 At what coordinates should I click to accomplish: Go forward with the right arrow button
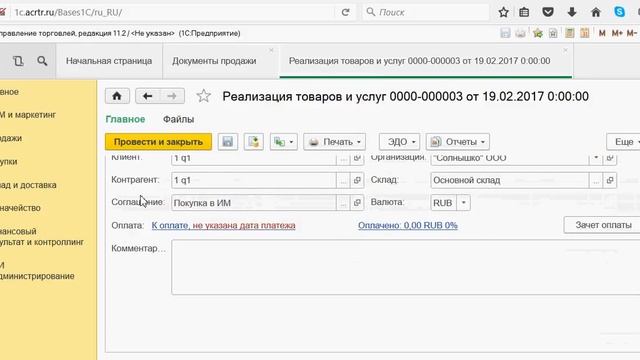pyautogui.click(x=172, y=96)
